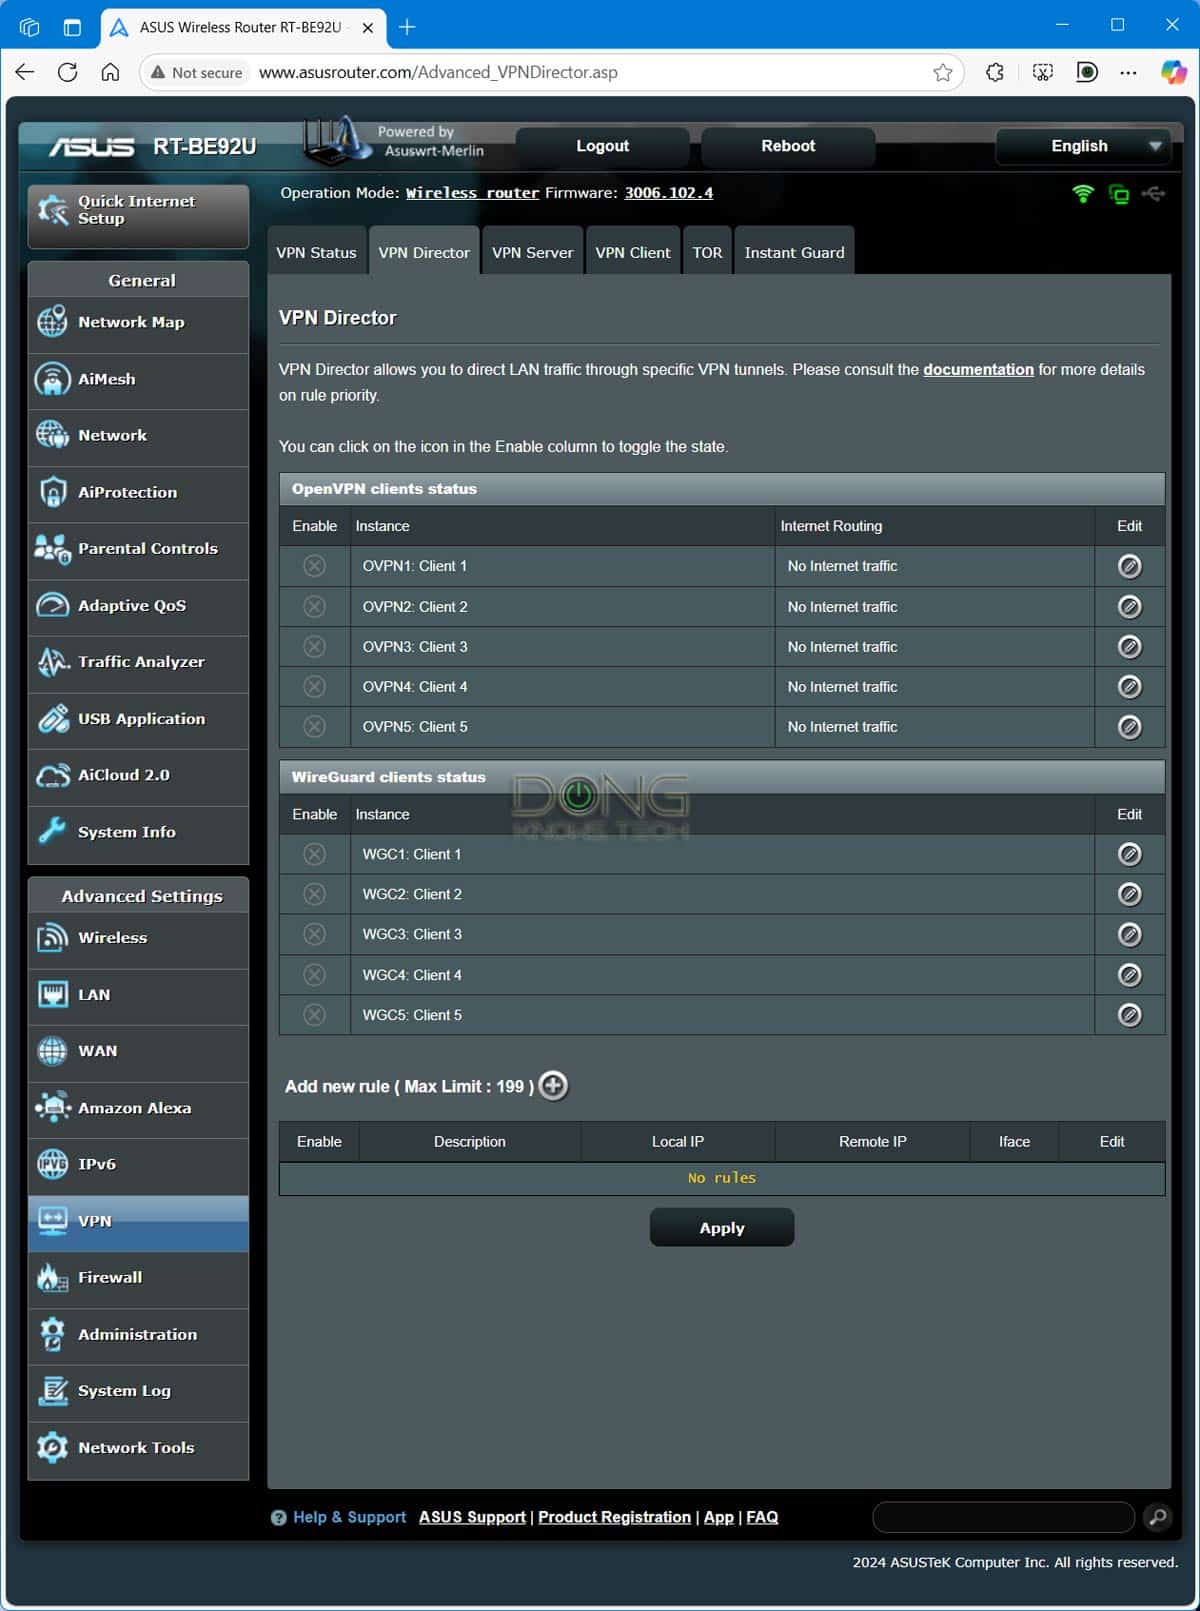Toggle enable state for WGC5: Client 5
1200x1611 pixels.
pyautogui.click(x=314, y=1015)
